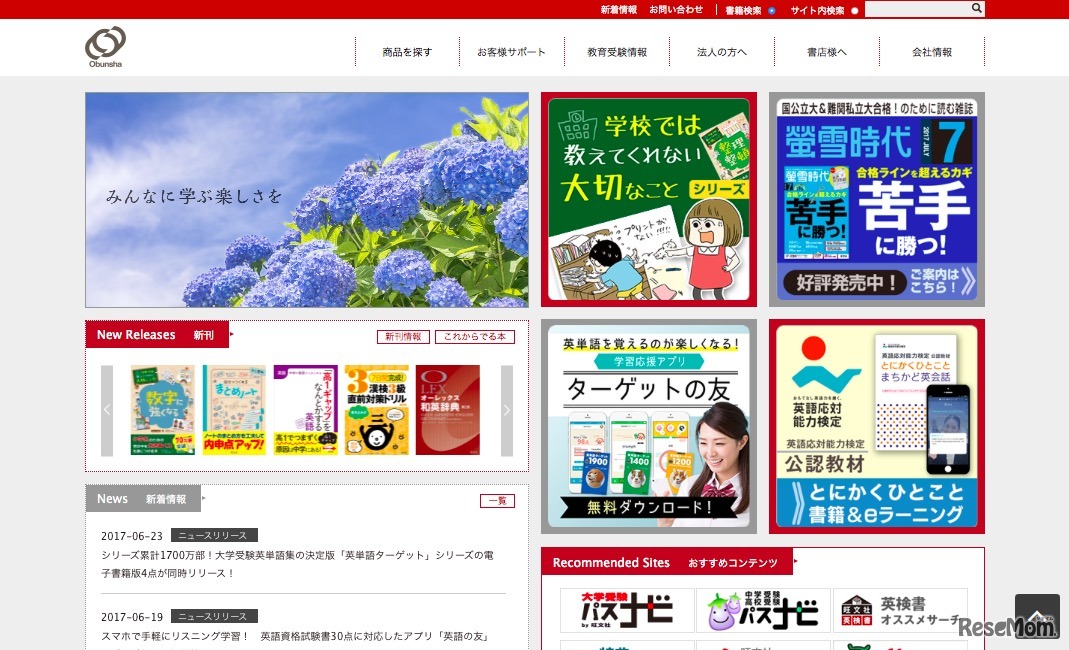This screenshot has height=650, width=1069.
Task: Open the 大学受験パスナビ site logo
Action: click(x=627, y=610)
